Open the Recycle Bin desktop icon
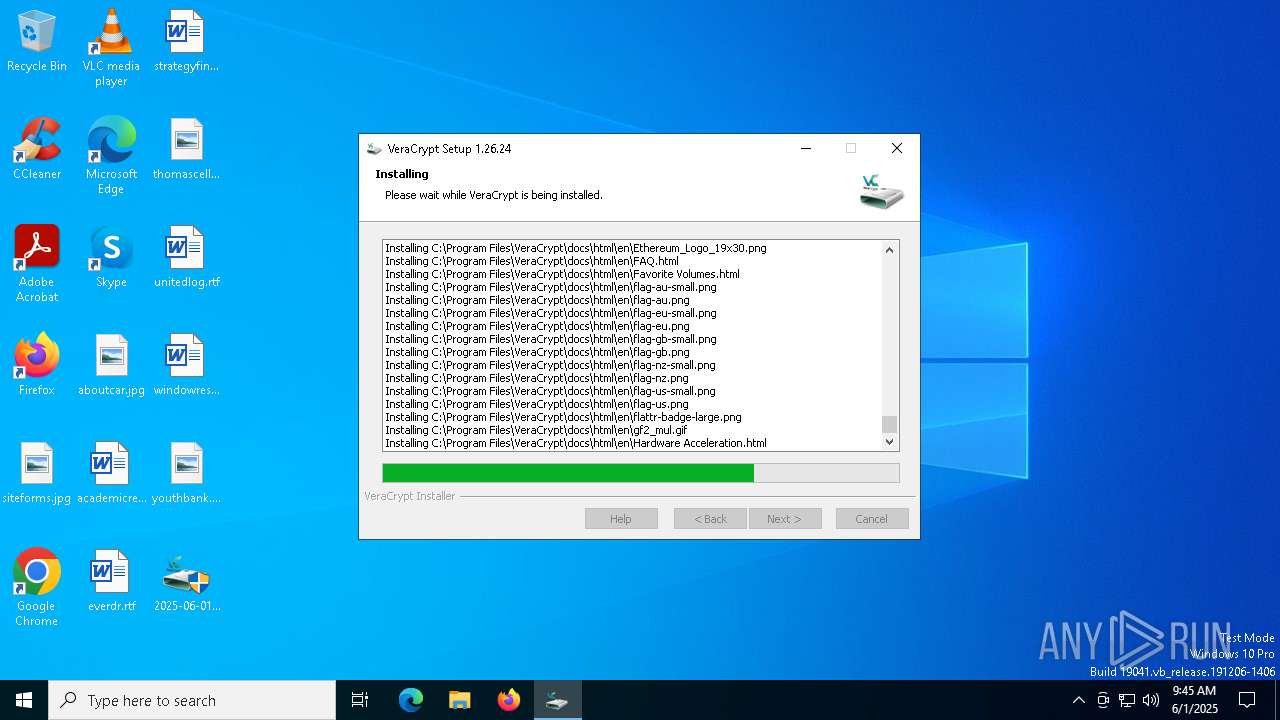The width and height of the screenshot is (1280, 720). click(x=37, y=42)
